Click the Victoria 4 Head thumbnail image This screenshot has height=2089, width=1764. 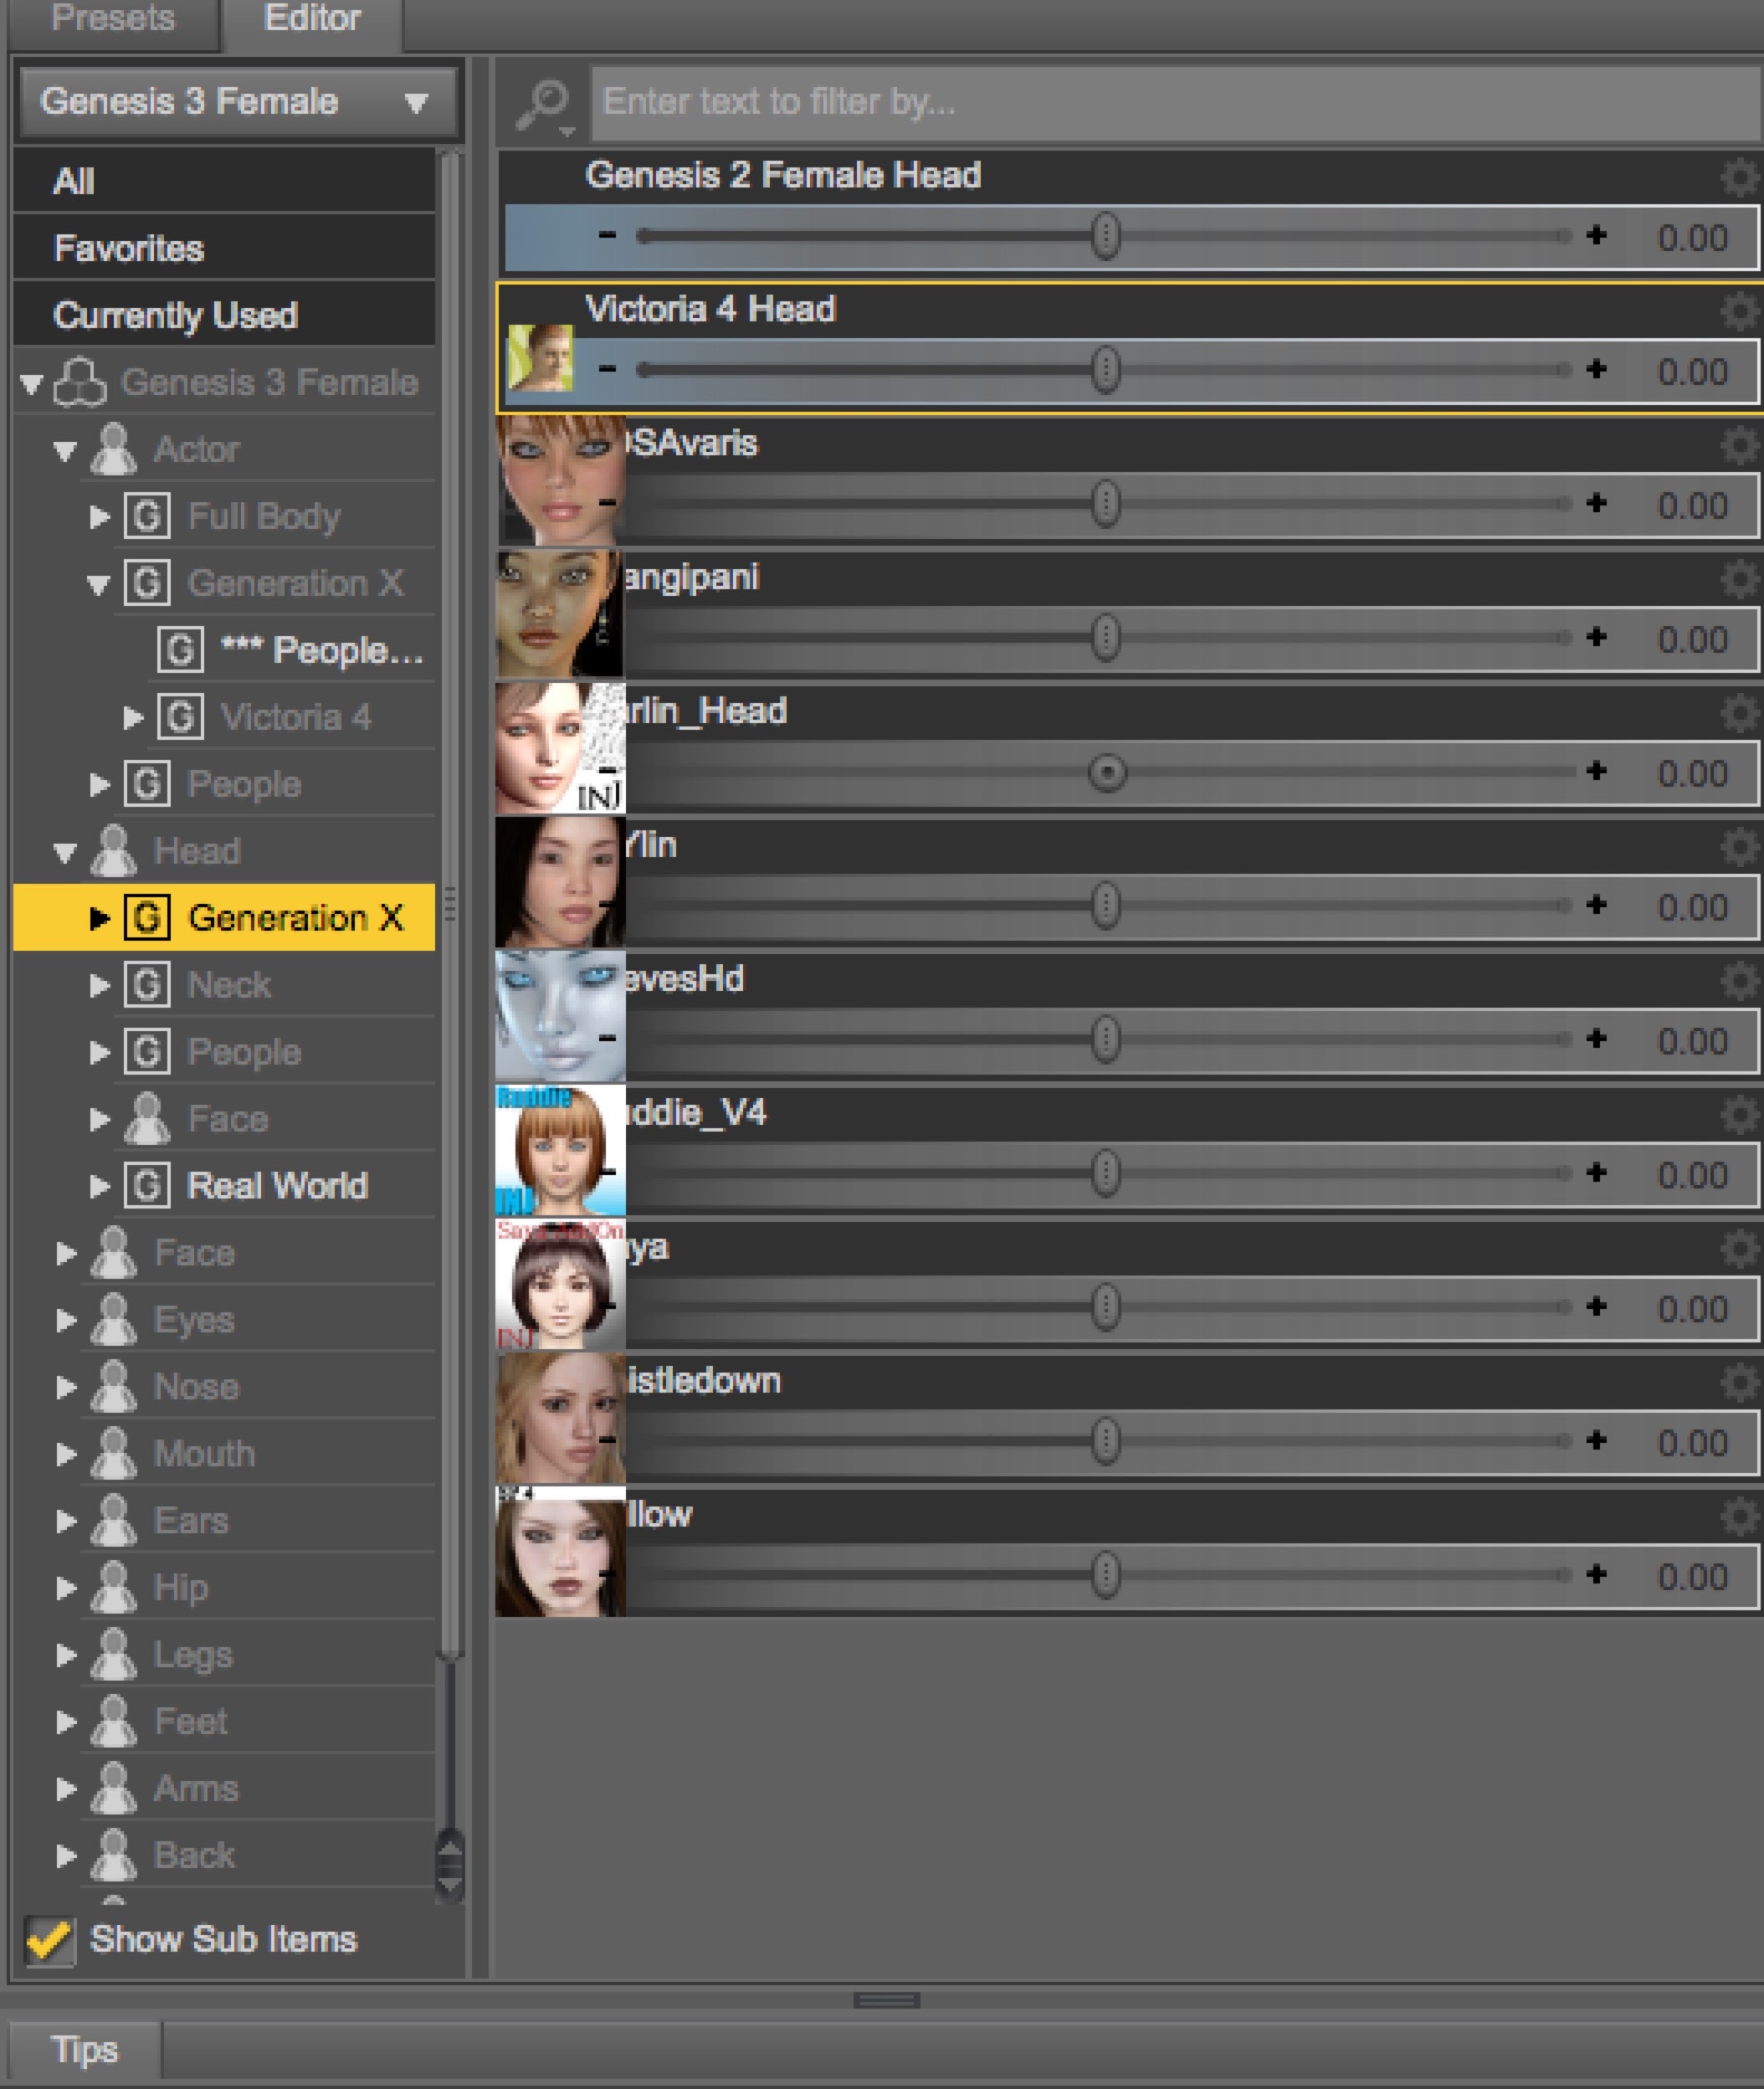tap(540, 358)
